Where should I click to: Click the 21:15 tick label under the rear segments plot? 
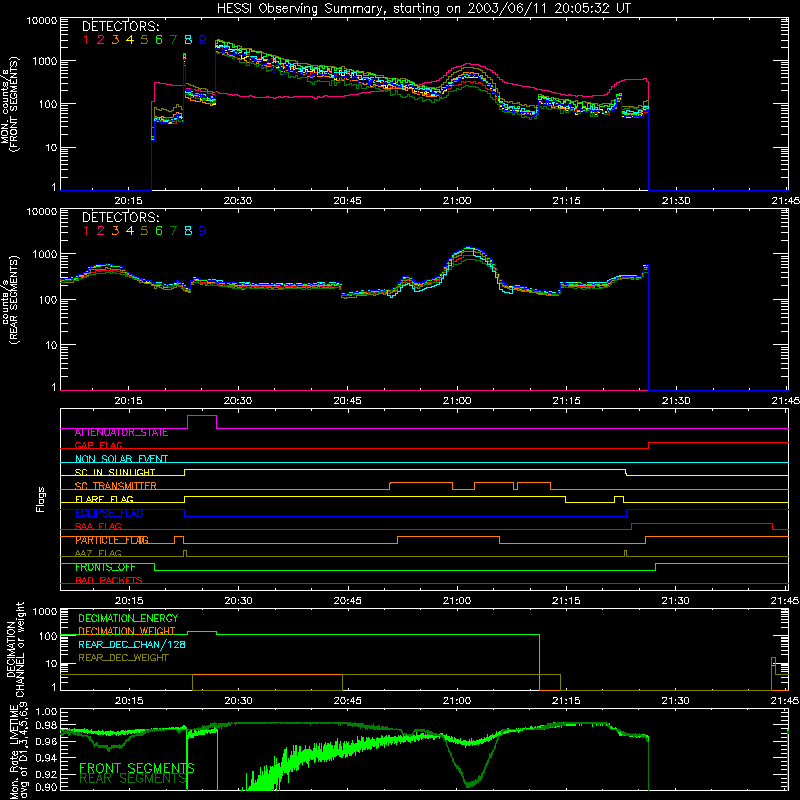pos(566,401)
